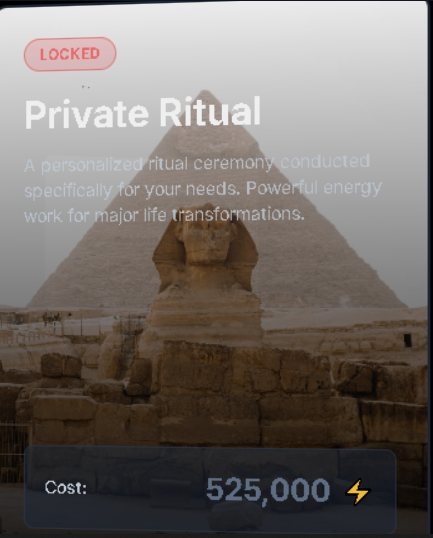Click the 525,000 cost amount
Image resolution: width=433 pixels, height=538 pixels.
[x=268, y=490]
